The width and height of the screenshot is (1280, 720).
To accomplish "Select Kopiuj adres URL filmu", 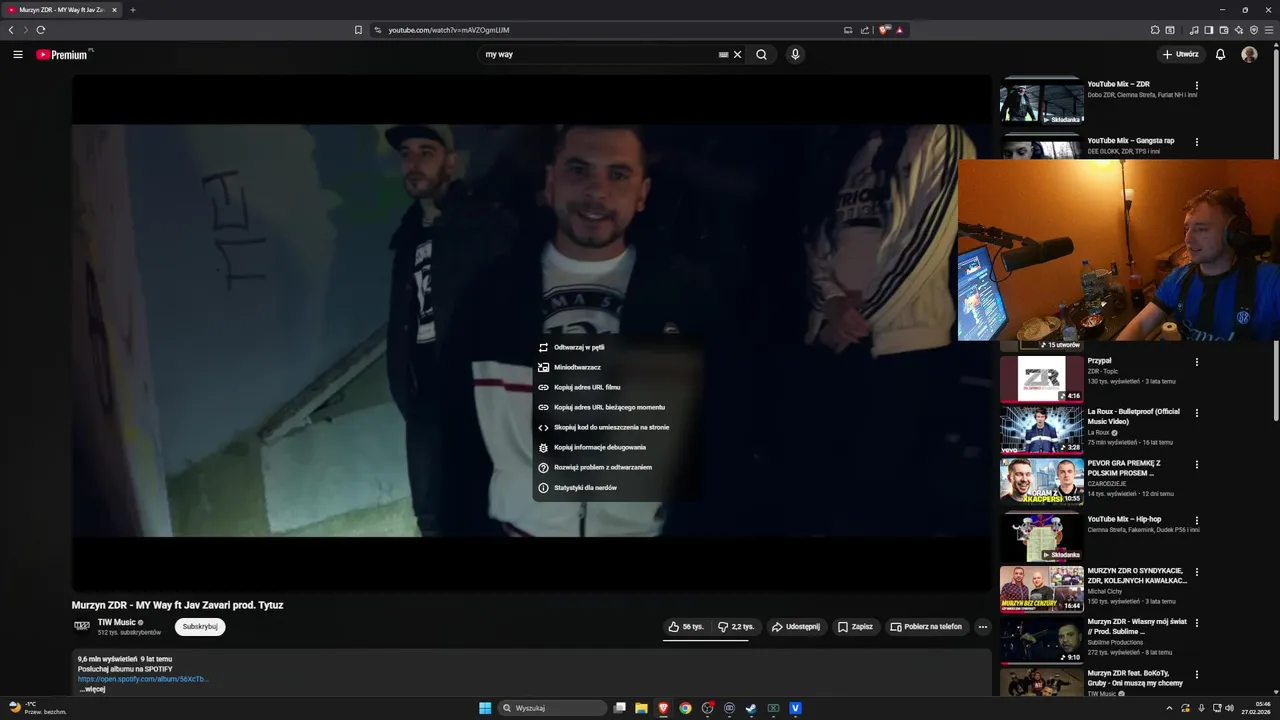I will coord(616,387).
